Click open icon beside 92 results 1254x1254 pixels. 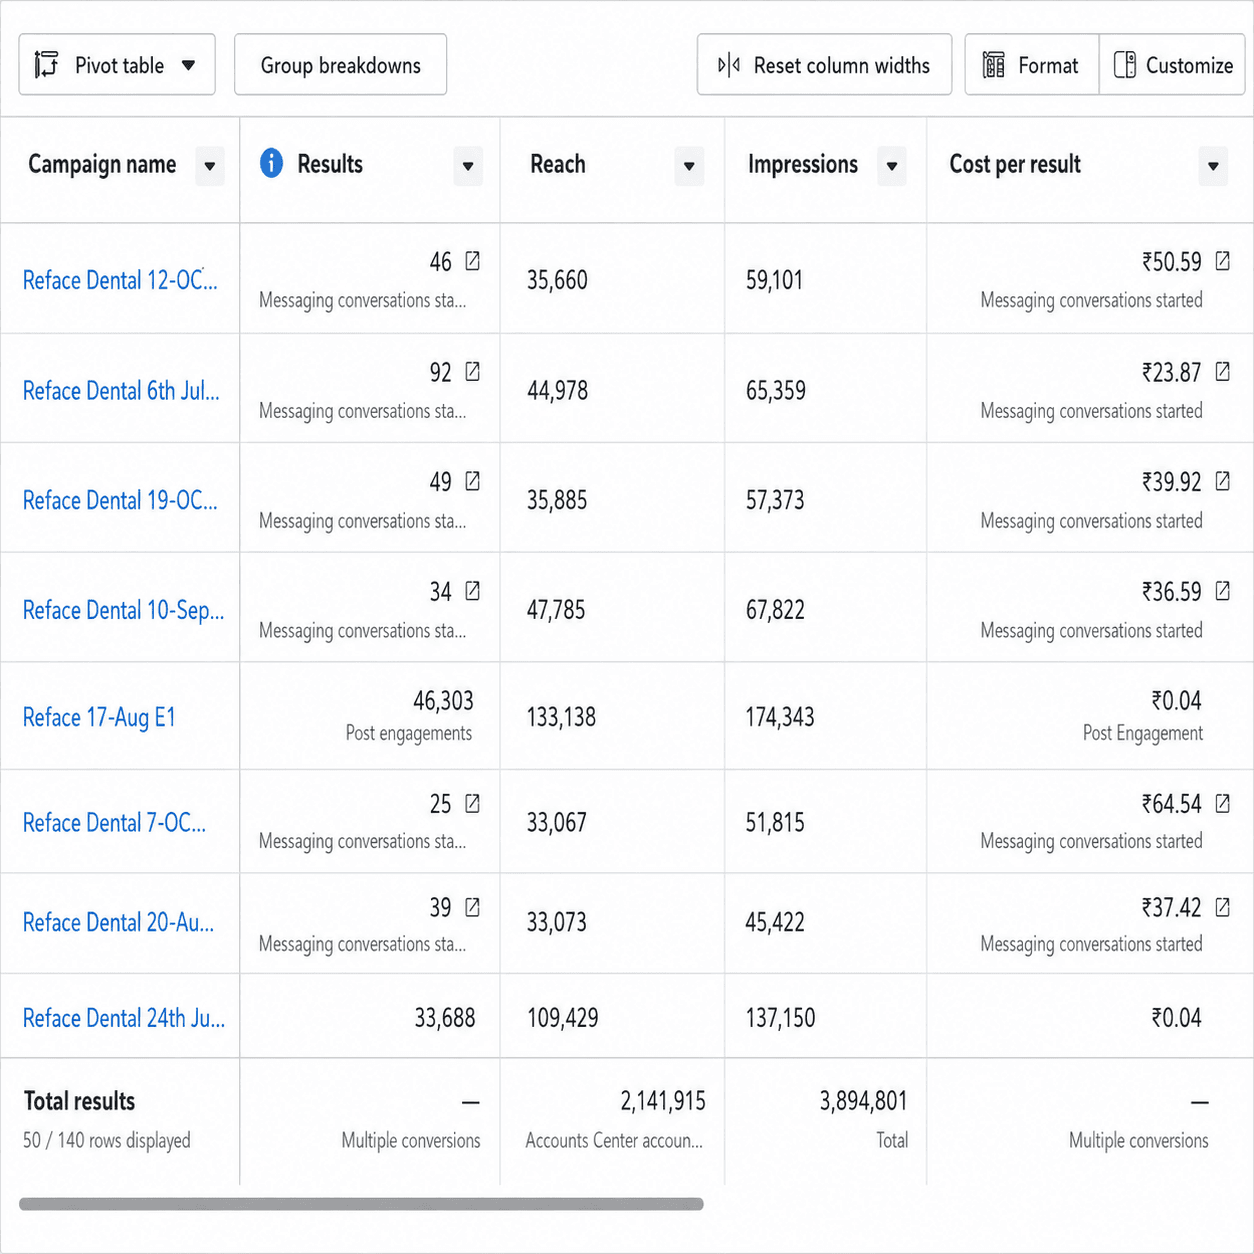[473, 372]
